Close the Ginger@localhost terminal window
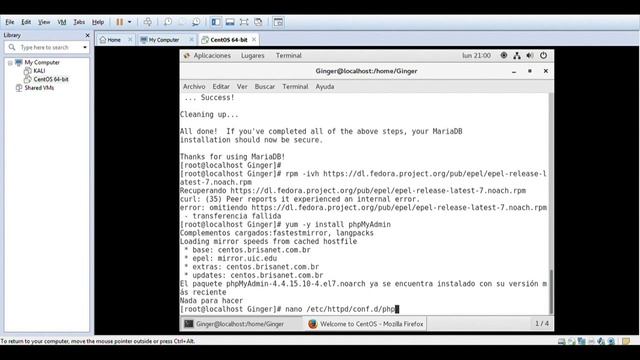The image size is (640, 360). pos(546,71)
